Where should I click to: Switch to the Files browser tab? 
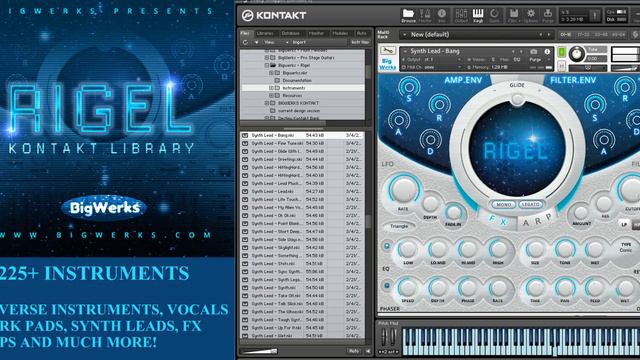pyautogui.click(x=245, y=33)
